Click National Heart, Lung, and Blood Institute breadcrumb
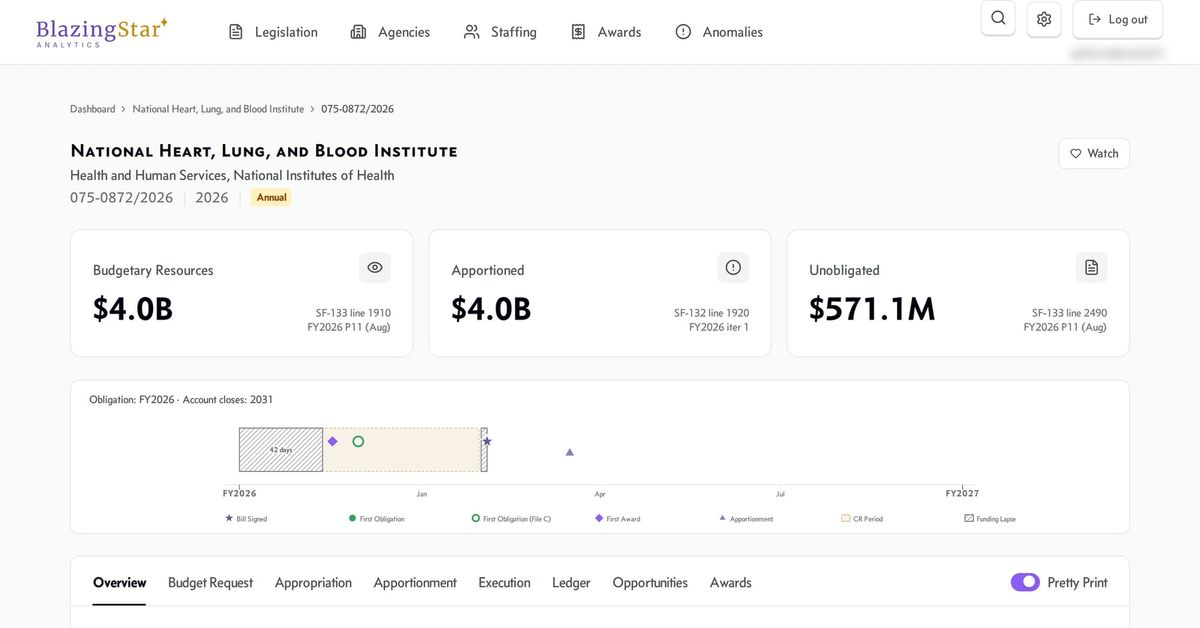 218,109
